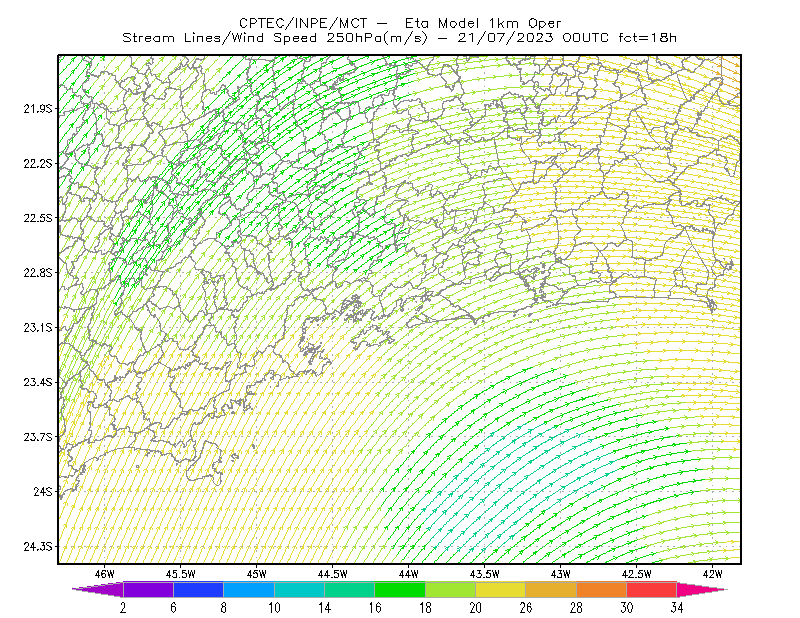Click the 22.8S latitude axis label

[37, 273]
